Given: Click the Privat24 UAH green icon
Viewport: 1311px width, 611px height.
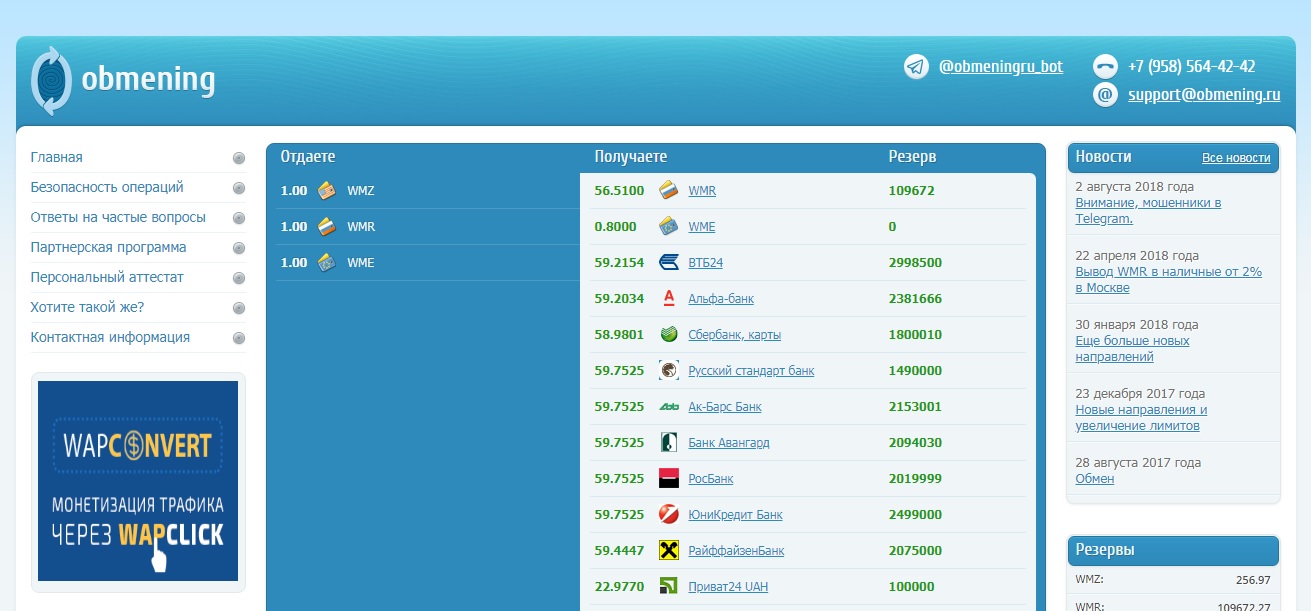Looking at the screenshot, I should click(669, 587).
